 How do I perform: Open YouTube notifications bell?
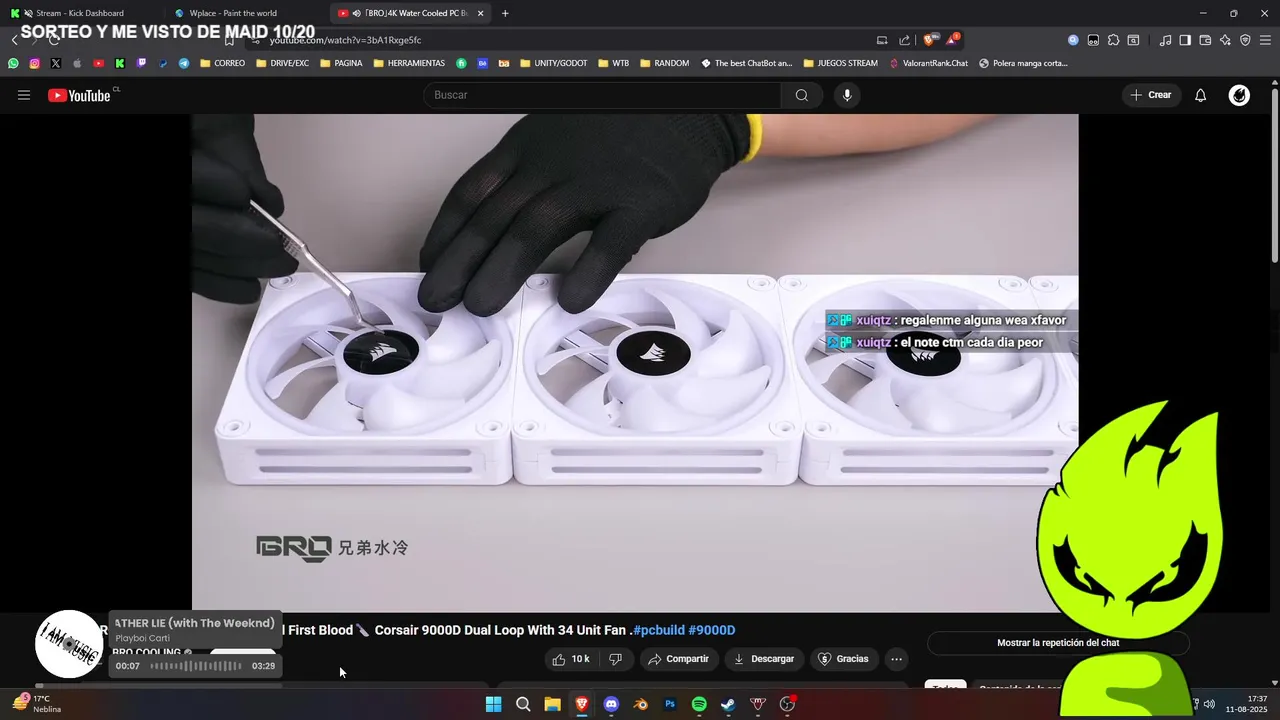[1201, 95]
